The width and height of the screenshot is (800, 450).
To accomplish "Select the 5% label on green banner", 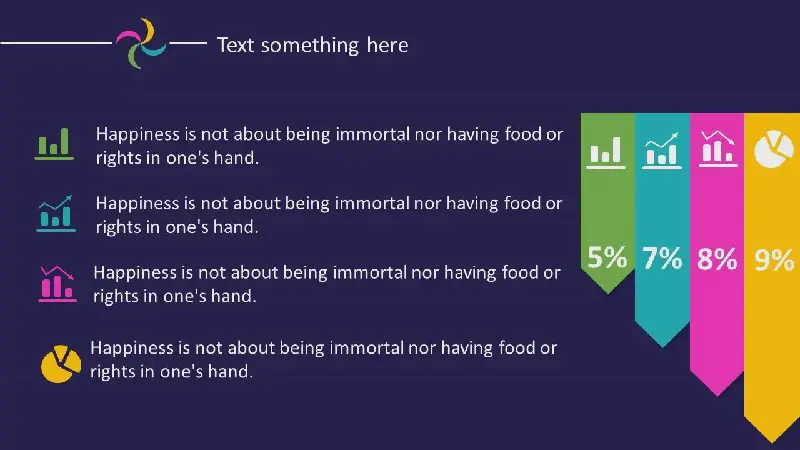I will pyautogui.click(x=607, y=258).
